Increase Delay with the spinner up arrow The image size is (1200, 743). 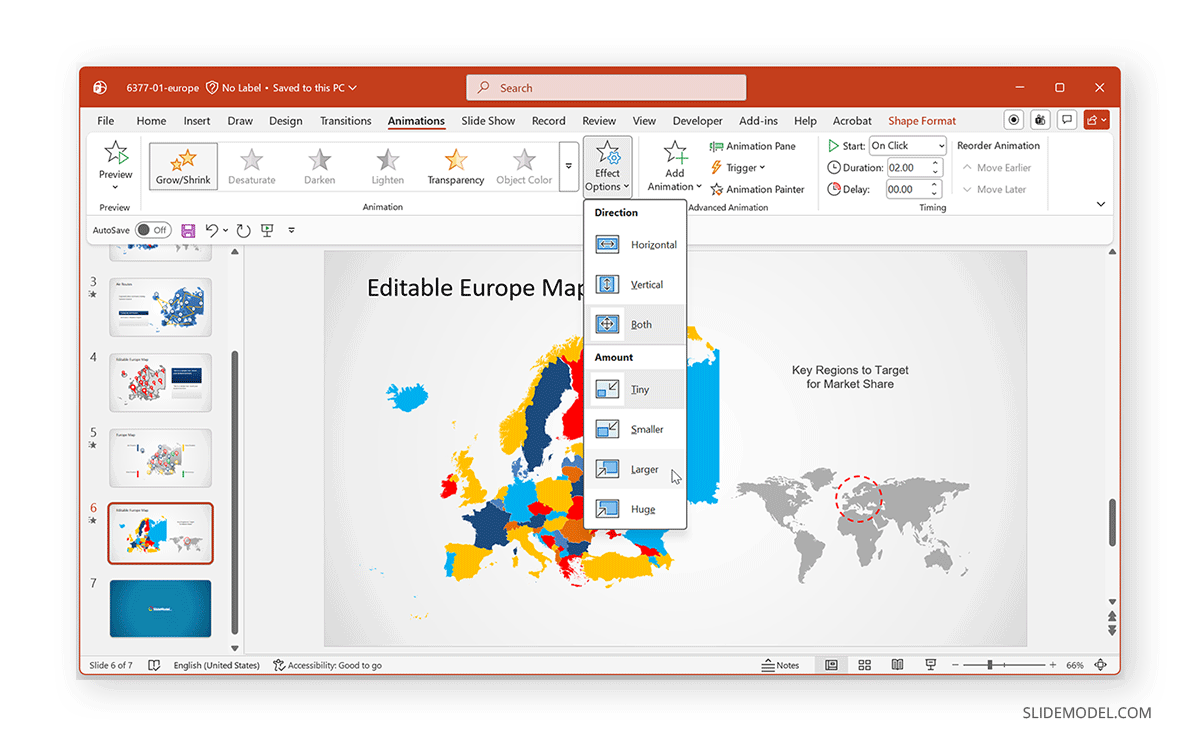937,185
